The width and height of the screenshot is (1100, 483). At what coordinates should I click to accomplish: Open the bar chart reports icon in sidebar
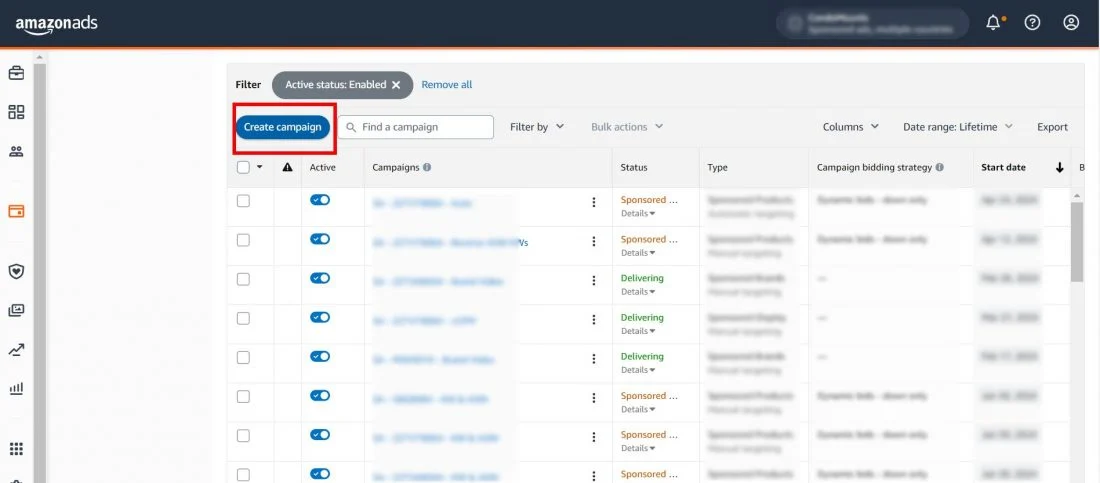pos(16,388)
